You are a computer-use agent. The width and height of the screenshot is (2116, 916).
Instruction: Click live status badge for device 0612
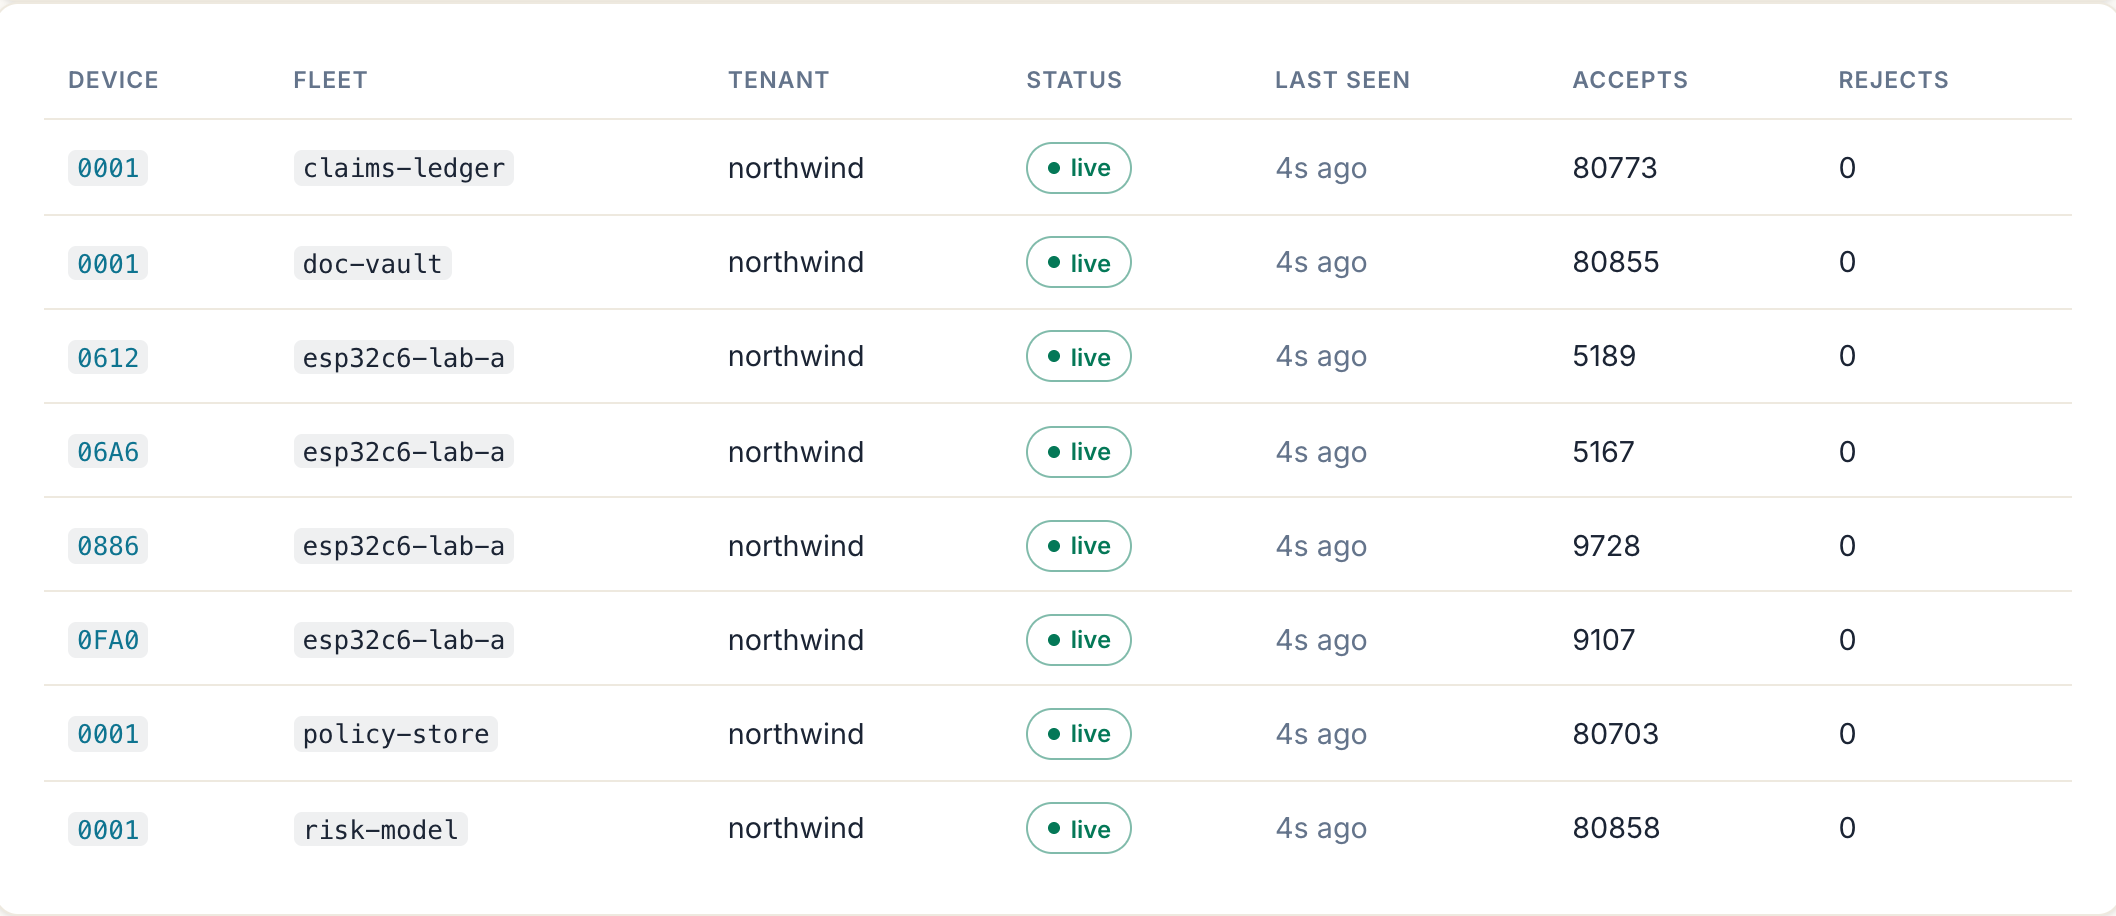[x=1078, y=356]
